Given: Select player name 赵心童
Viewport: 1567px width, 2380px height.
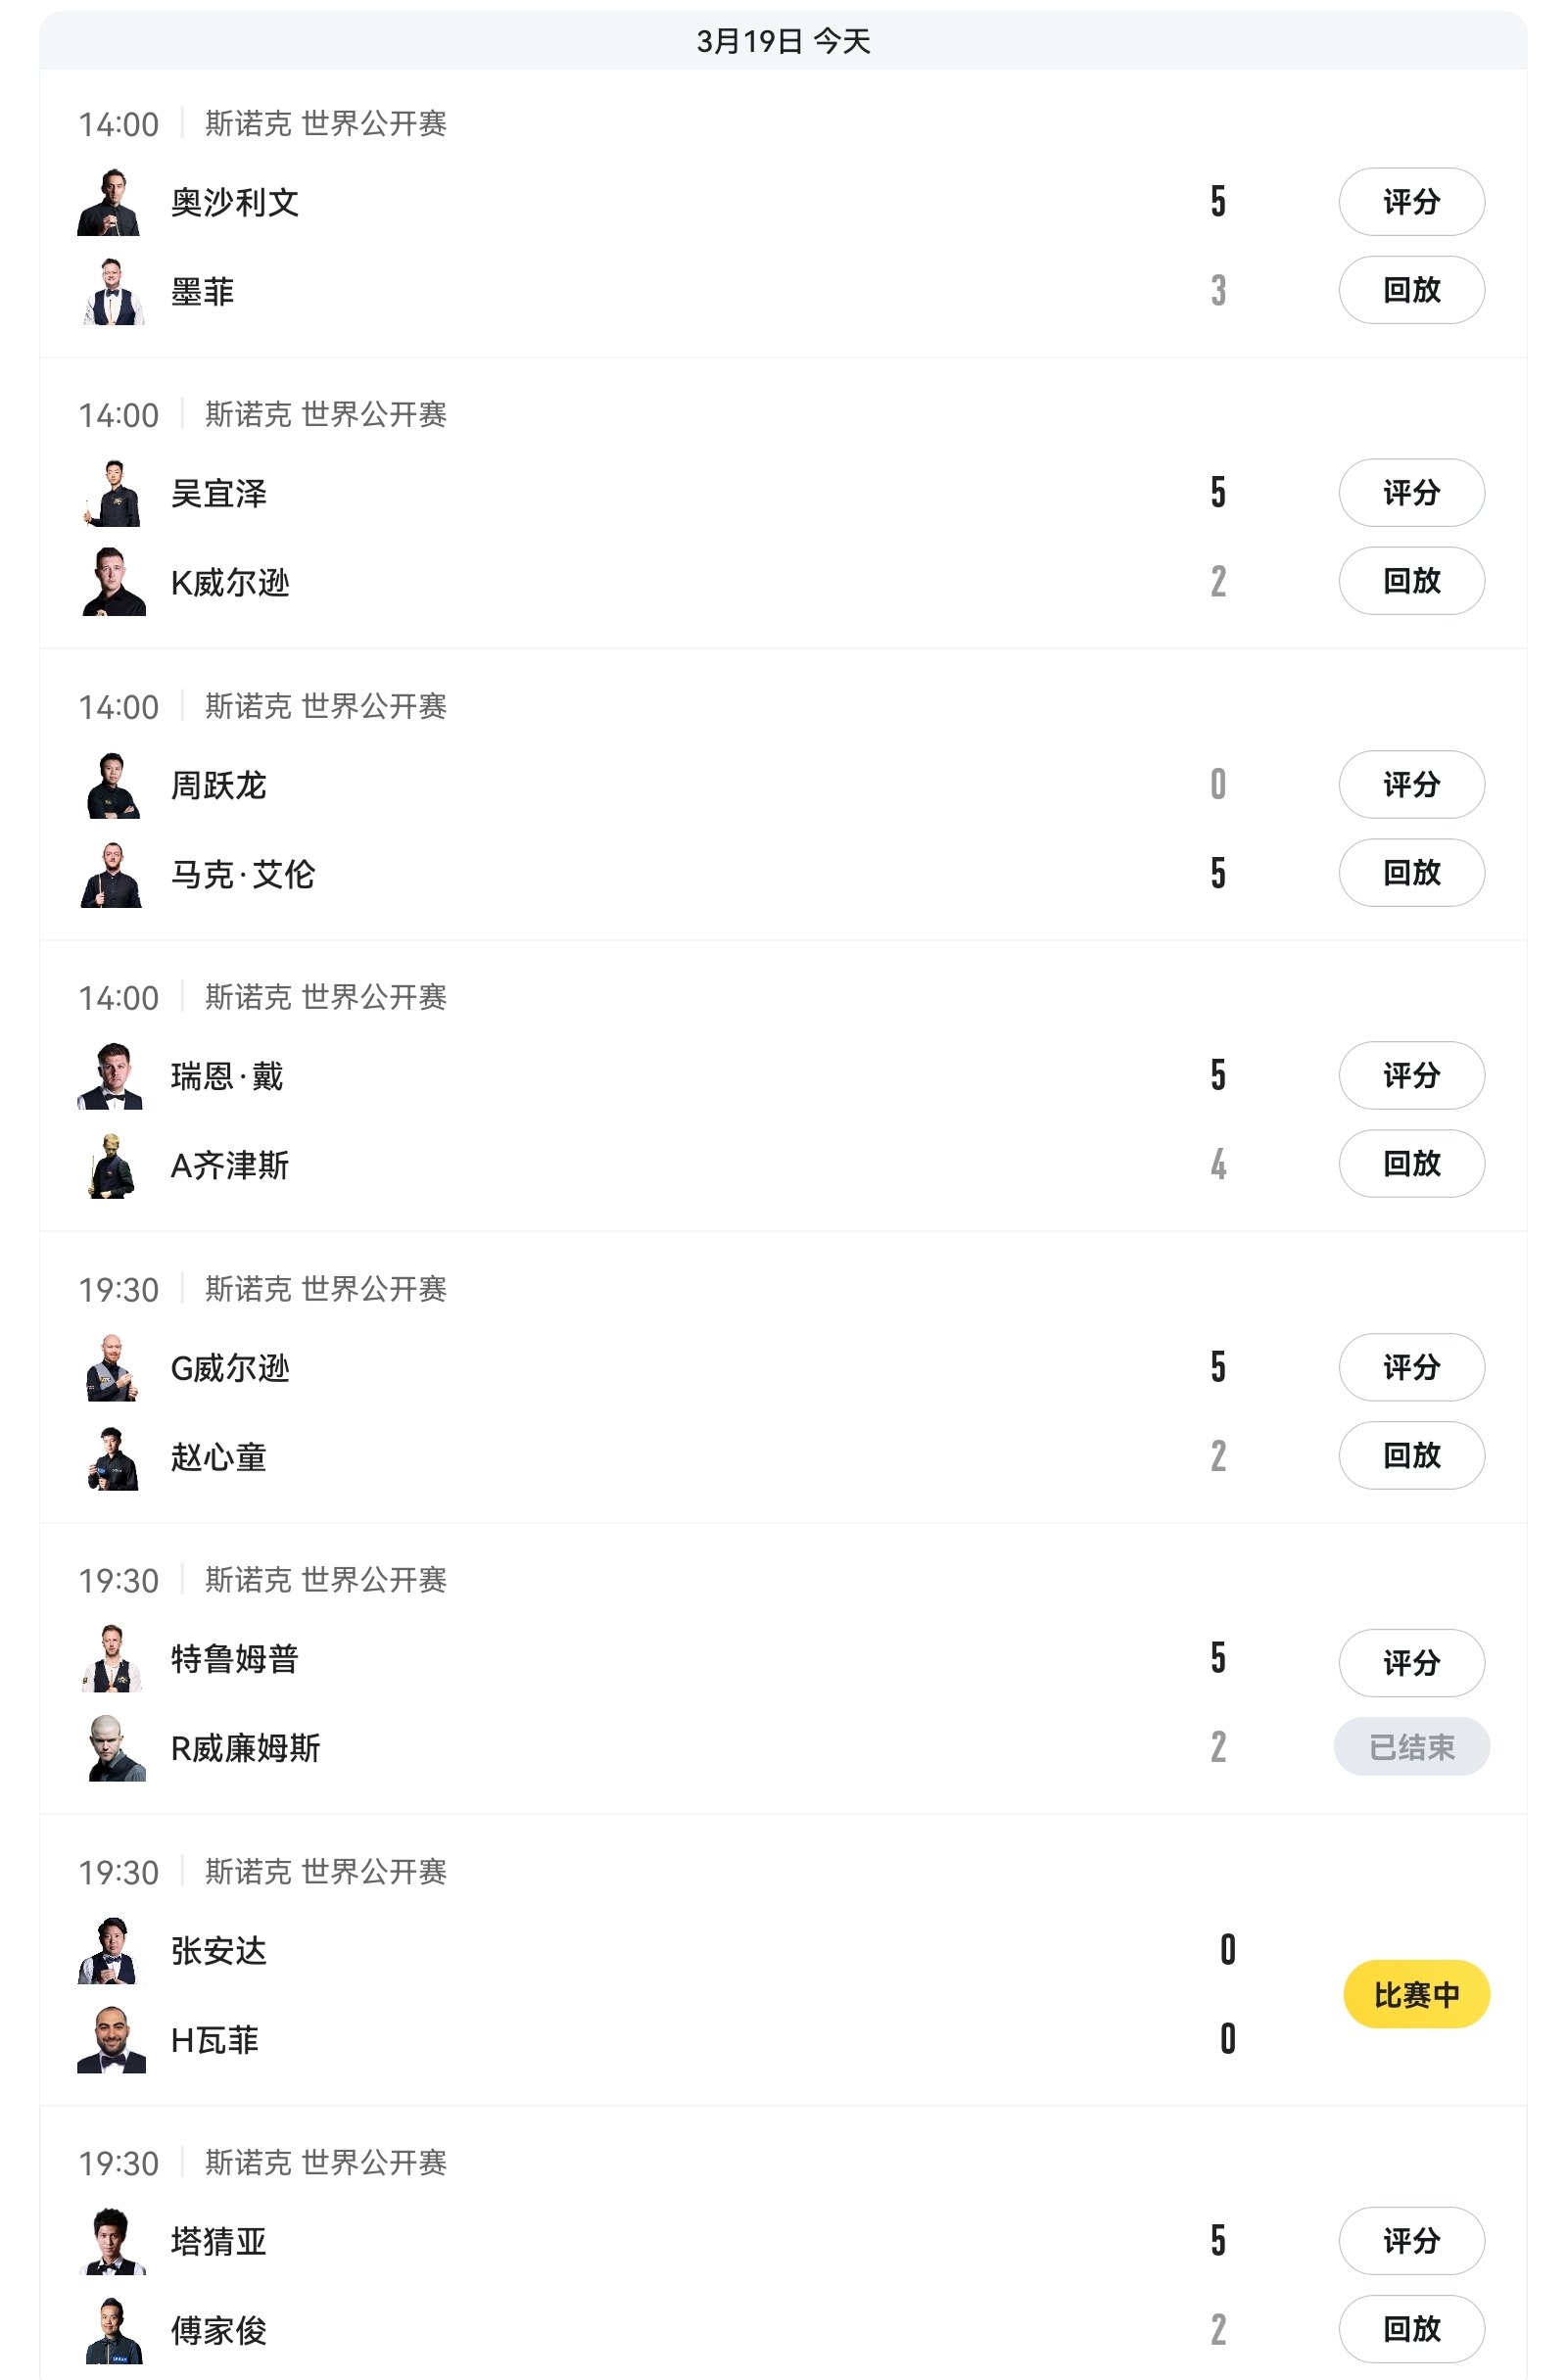Looking at the screenshot, I should click(218, 1457).
